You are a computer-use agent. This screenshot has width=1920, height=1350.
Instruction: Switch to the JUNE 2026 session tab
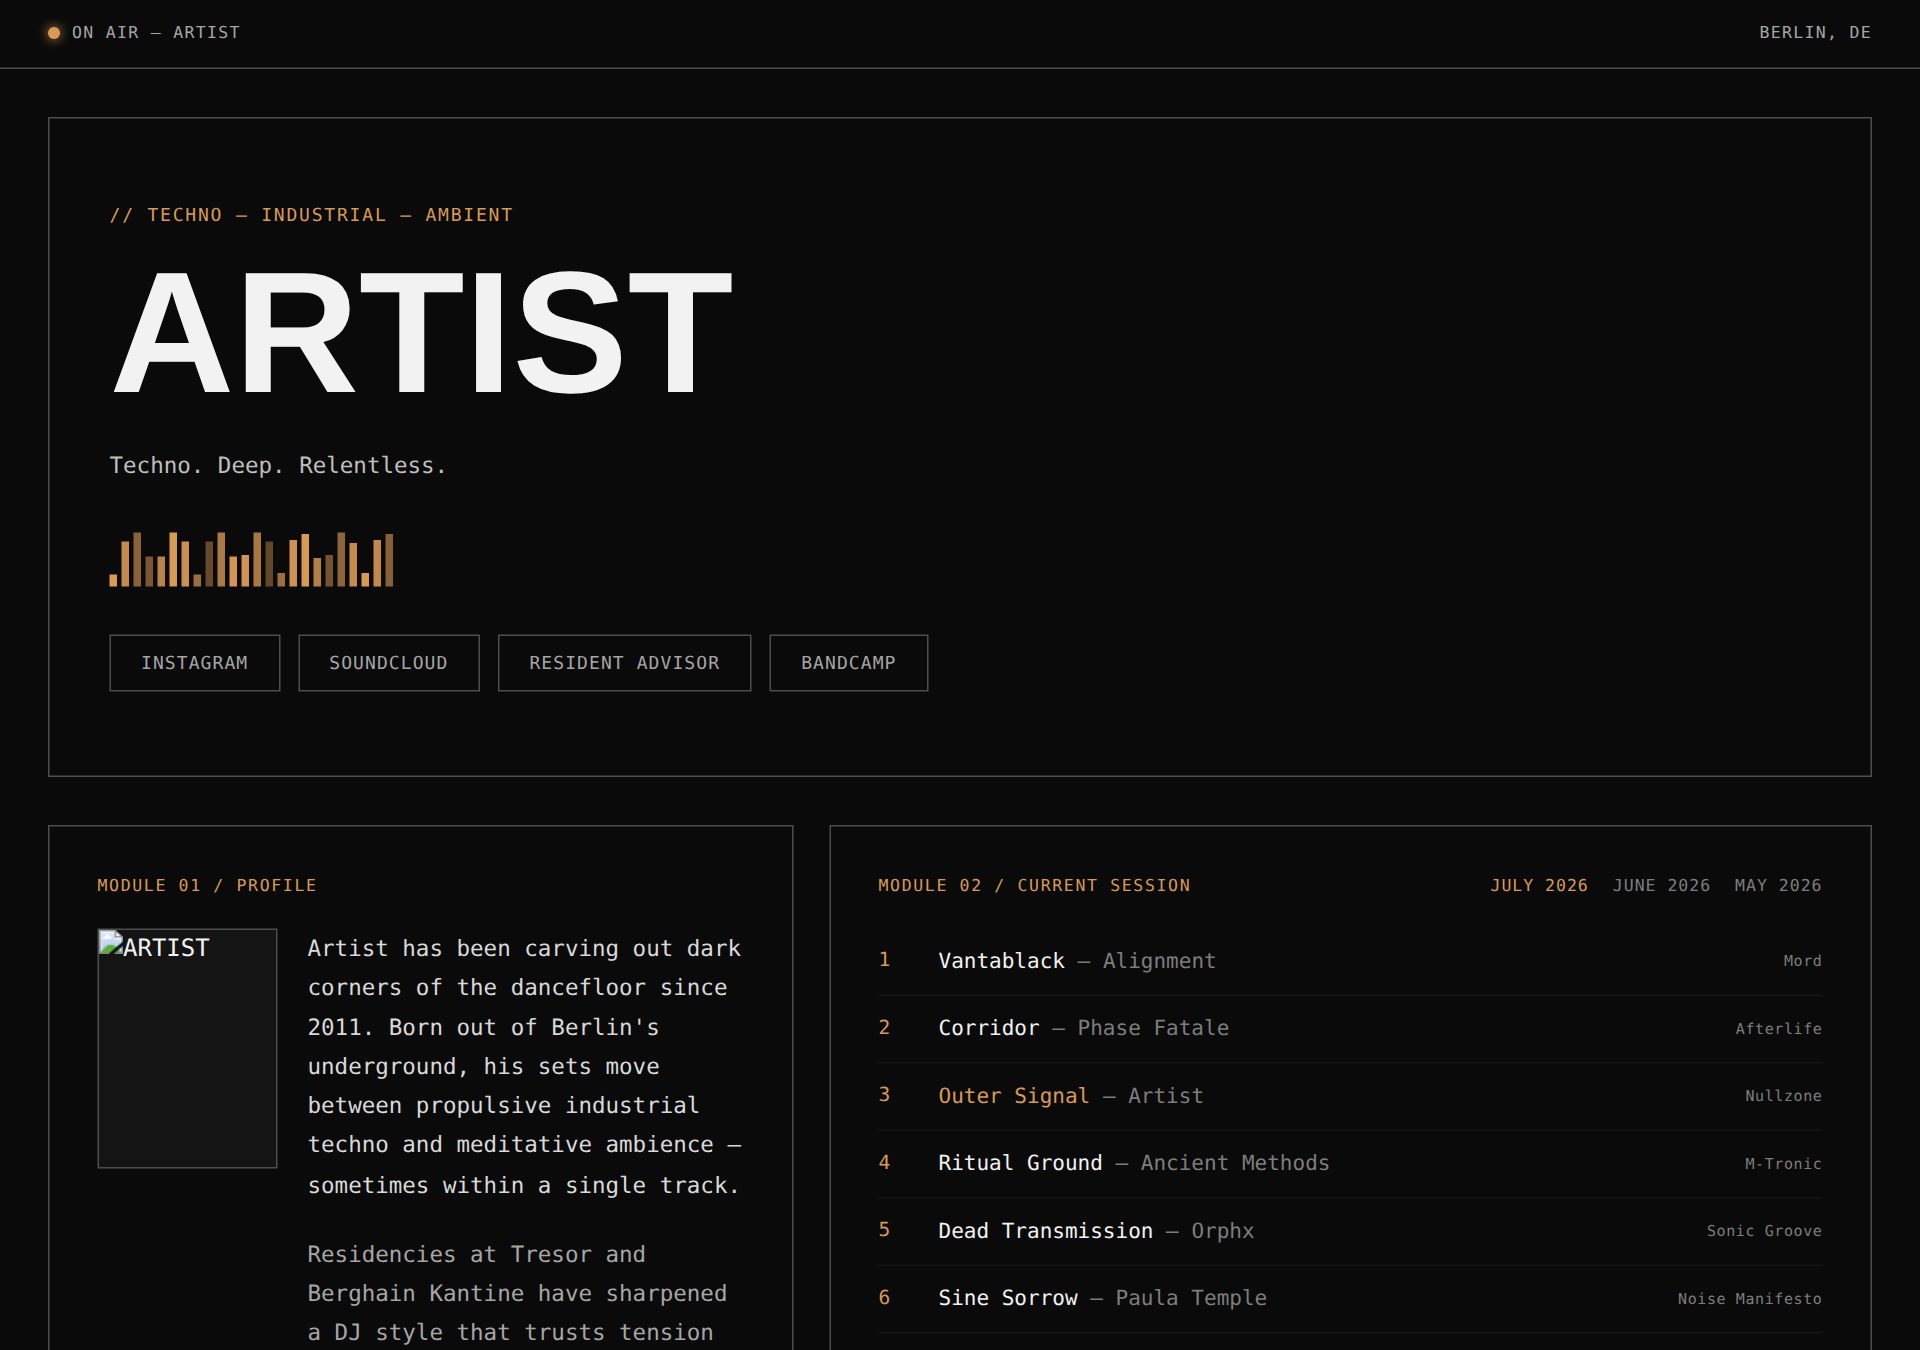tap(1661, 885)
